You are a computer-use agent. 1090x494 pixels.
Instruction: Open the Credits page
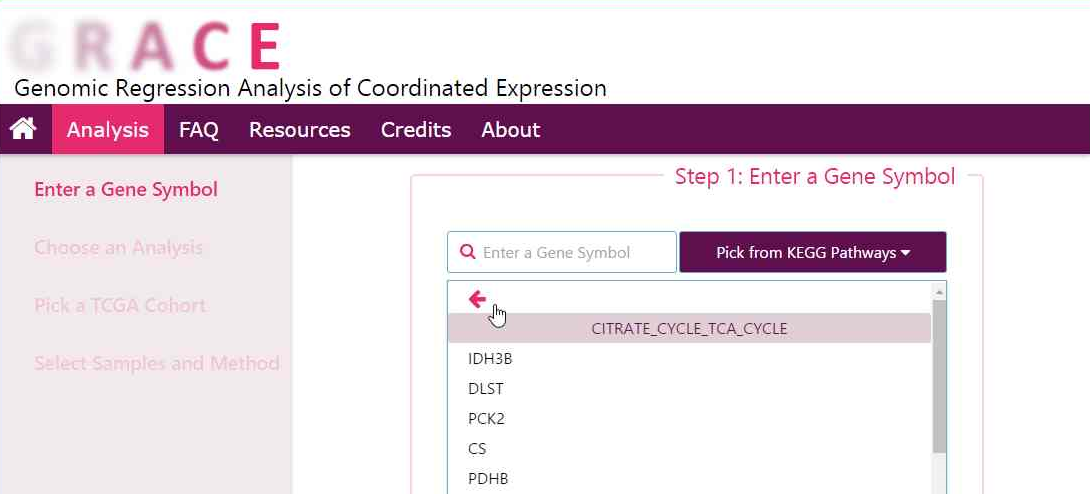pyautogui.click(x=416, y=129)
